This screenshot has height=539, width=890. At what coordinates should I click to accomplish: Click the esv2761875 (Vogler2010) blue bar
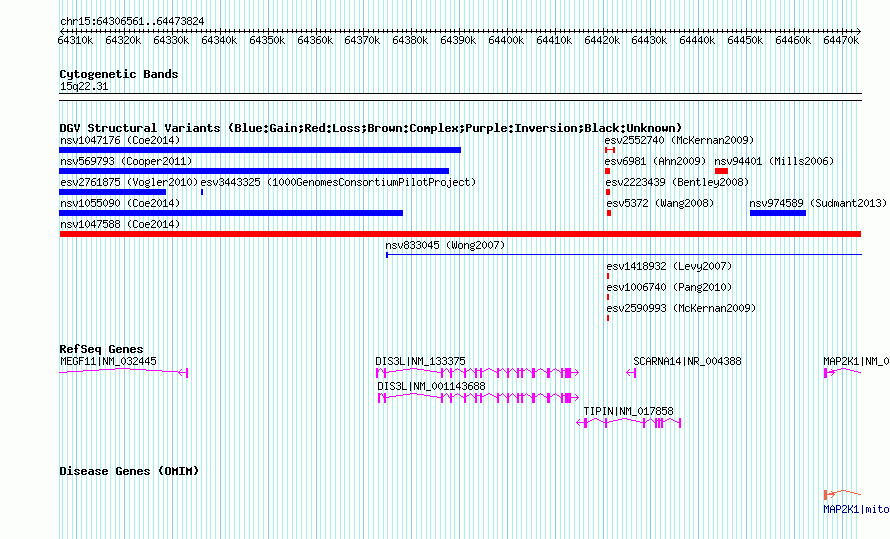(112, 192)
